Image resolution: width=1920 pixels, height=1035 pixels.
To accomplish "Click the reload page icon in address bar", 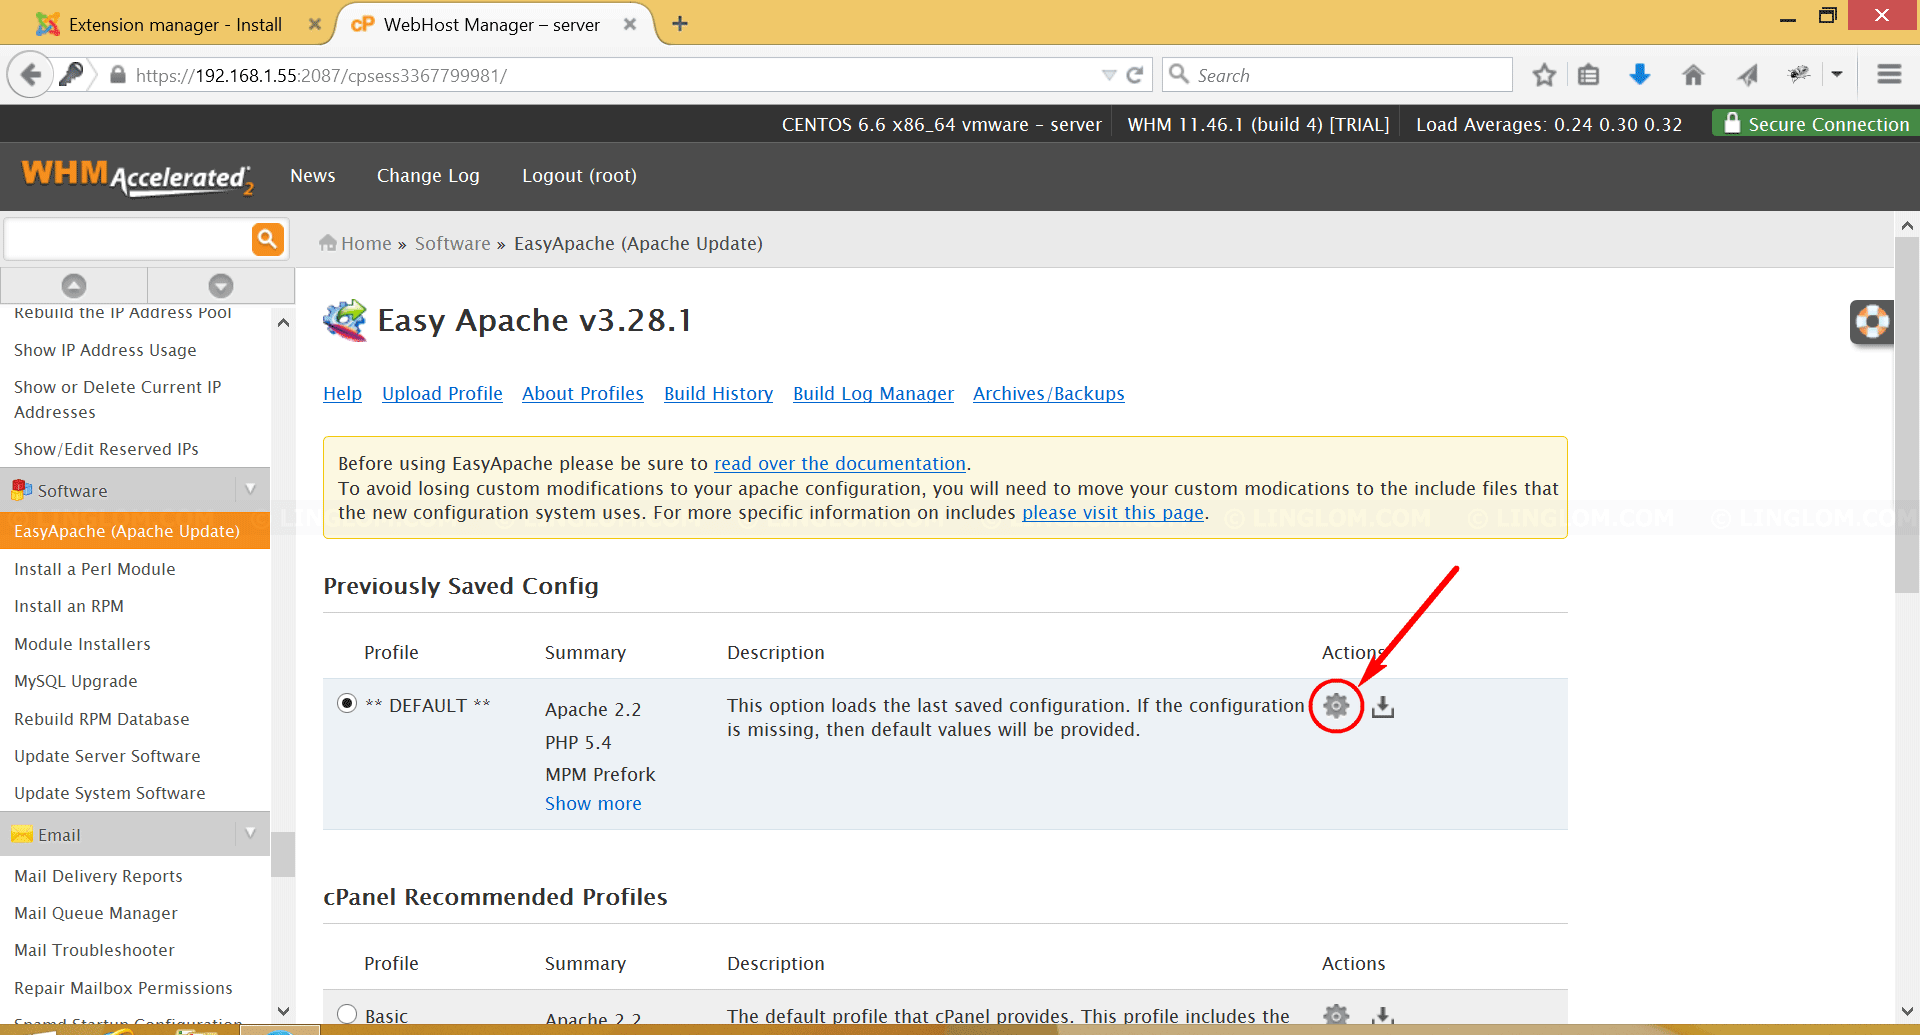I will pos(1135,75).
